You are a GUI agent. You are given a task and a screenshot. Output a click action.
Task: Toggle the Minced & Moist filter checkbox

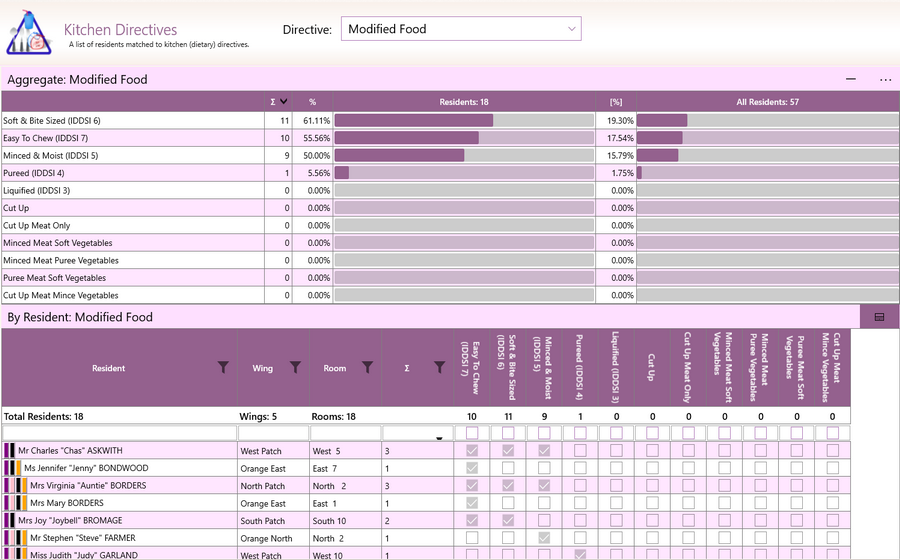point(544,433)
